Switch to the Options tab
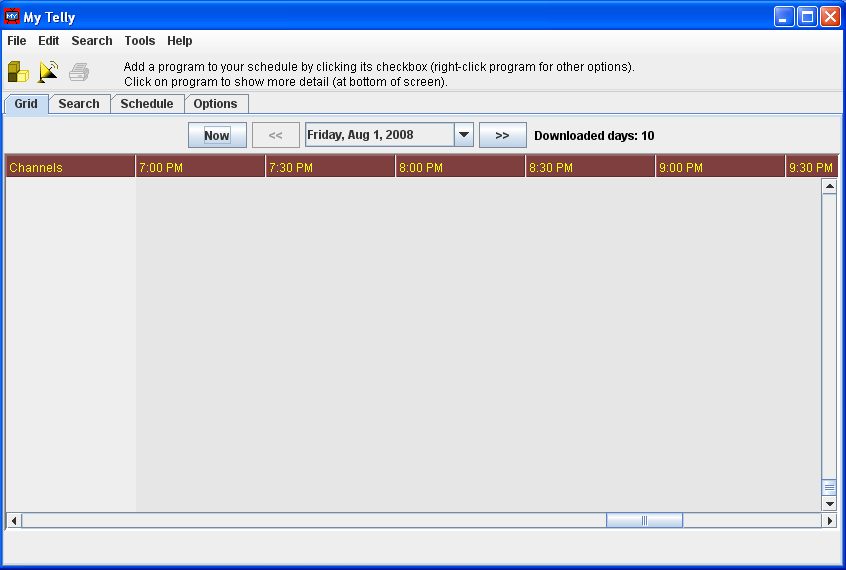The height and width of the screenshot is (570, 846). point(215,104)
